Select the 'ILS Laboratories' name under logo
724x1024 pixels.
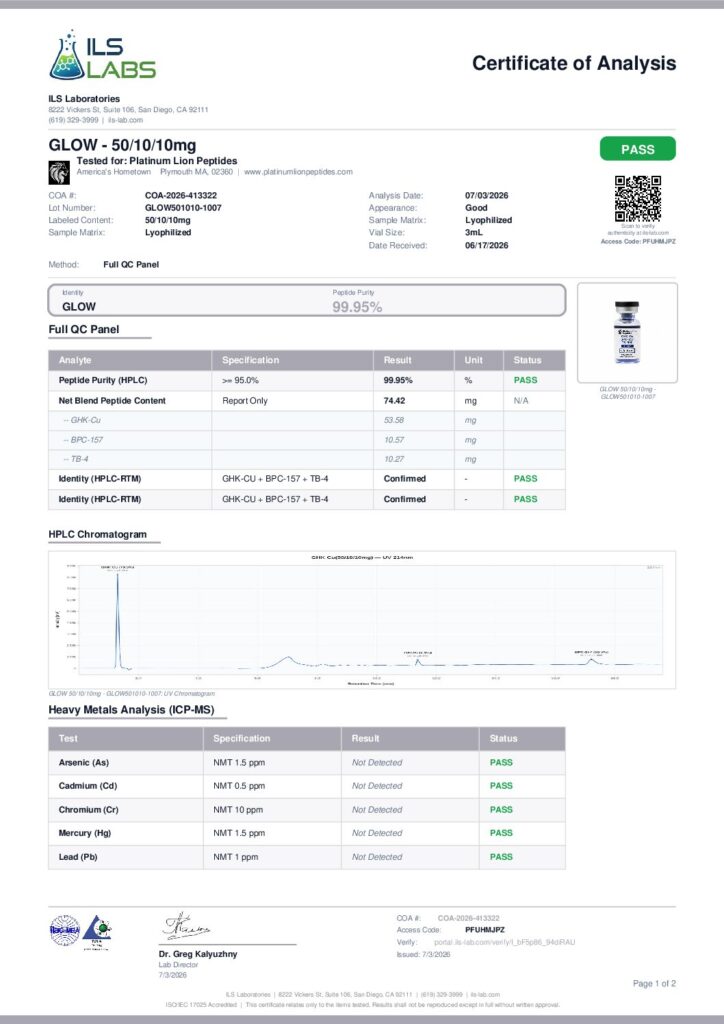click(84, 99)
